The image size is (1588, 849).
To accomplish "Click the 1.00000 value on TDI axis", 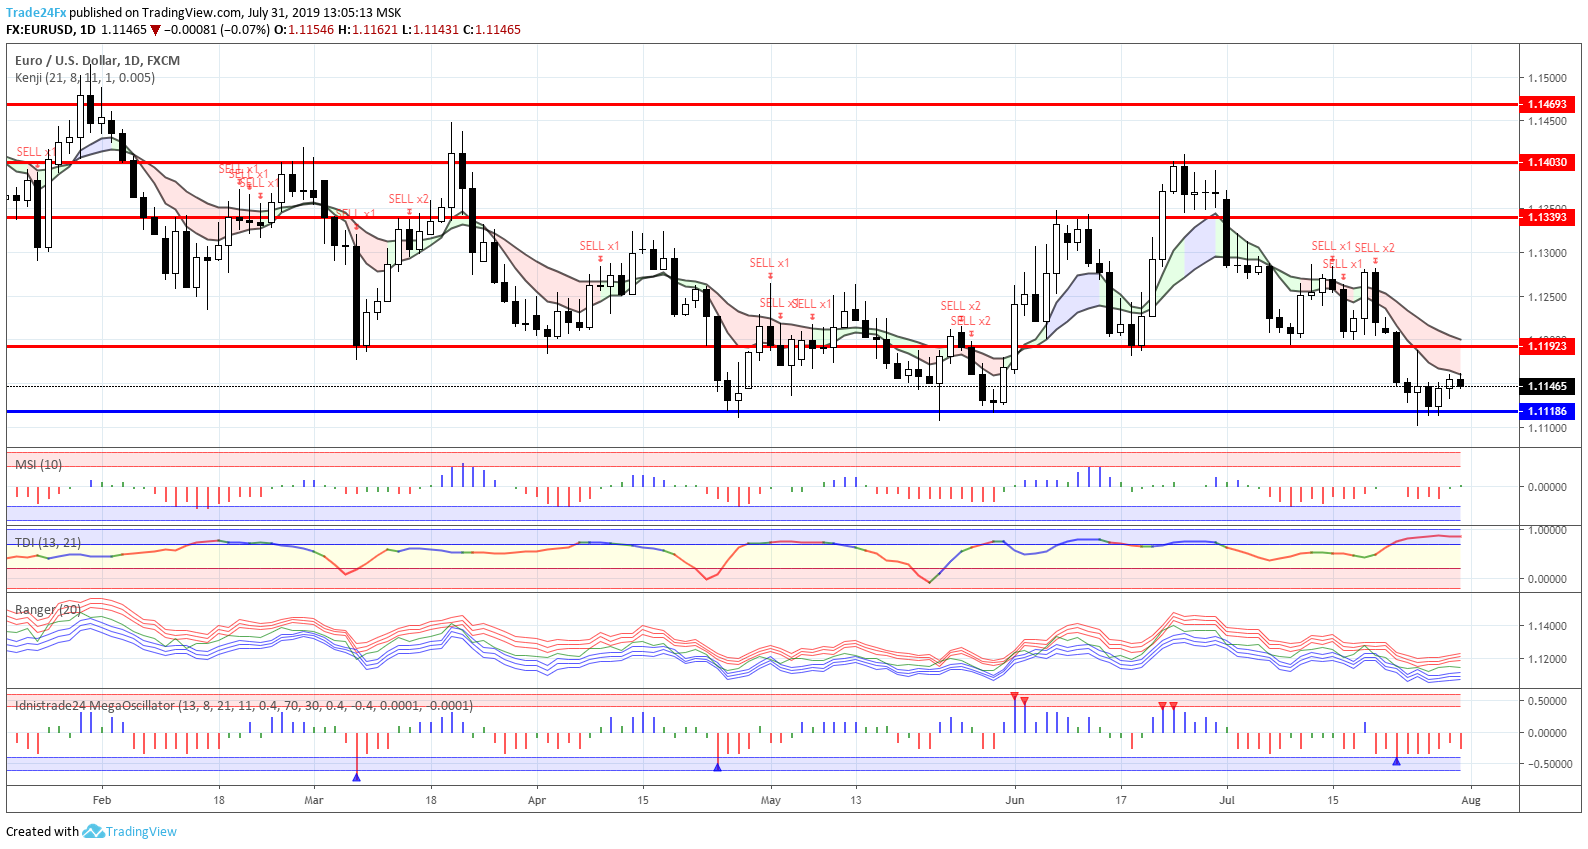I will 1547,530.
